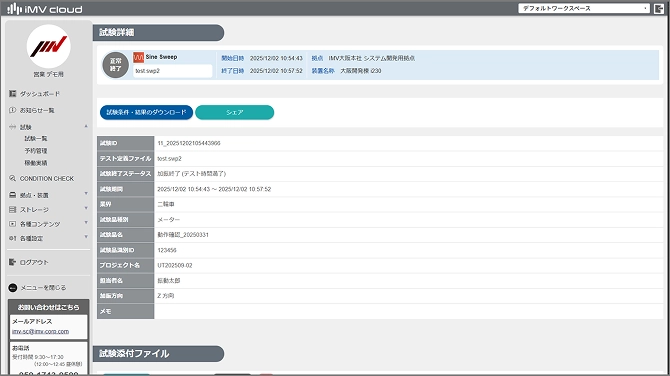Select the UT202509.02 project name
Viewport: 670px width, 376px height.
pos(175,265)
